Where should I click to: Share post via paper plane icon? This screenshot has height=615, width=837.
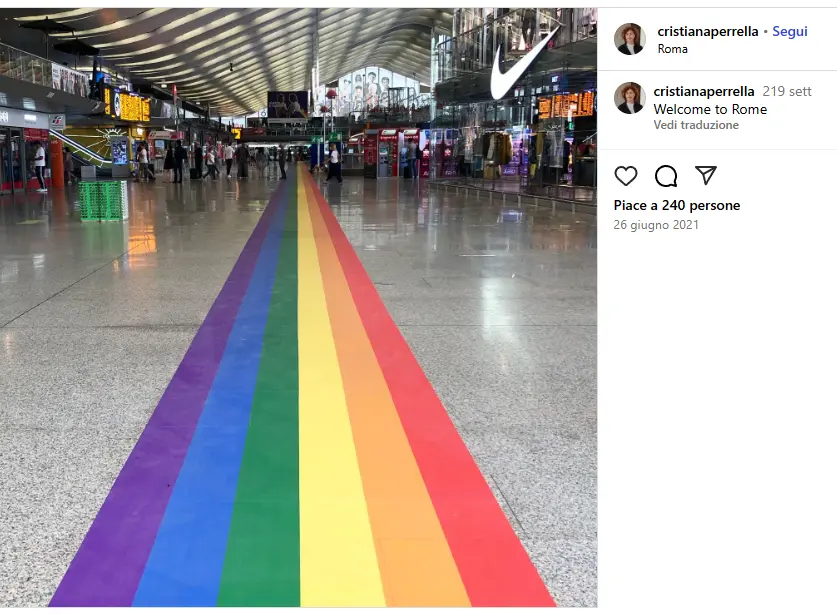coord(705,175)
